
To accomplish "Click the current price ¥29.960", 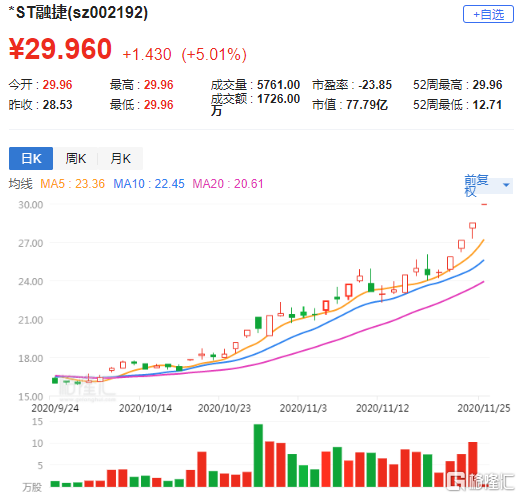I will pos(60,49).
